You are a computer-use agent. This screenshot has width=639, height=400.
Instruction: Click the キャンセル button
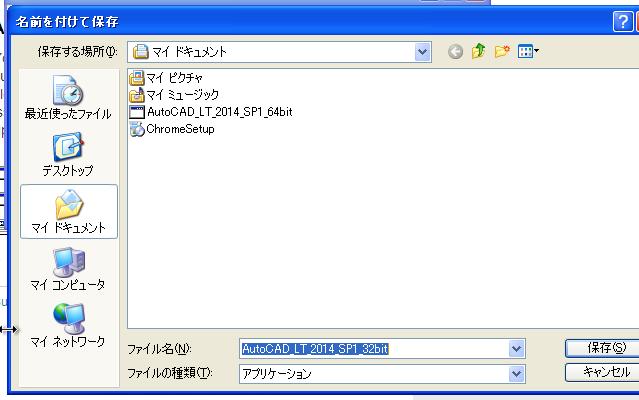(602, 372)
